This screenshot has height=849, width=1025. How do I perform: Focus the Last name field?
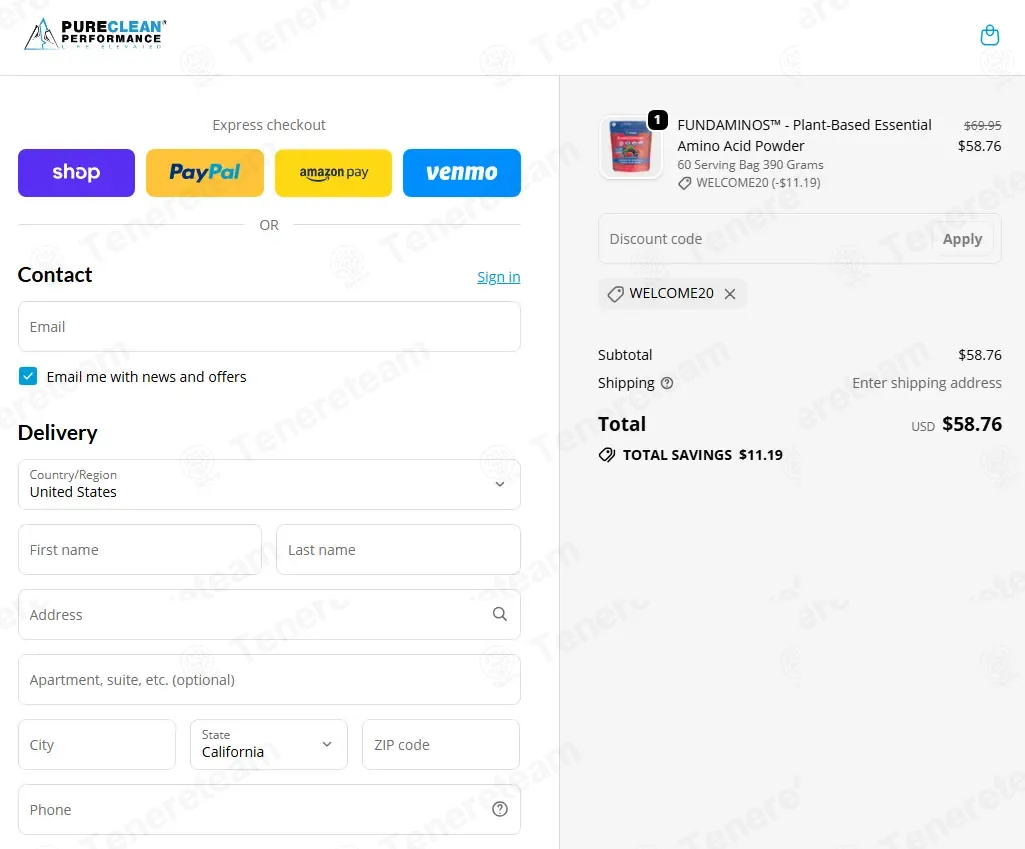[x=398, y=550]
